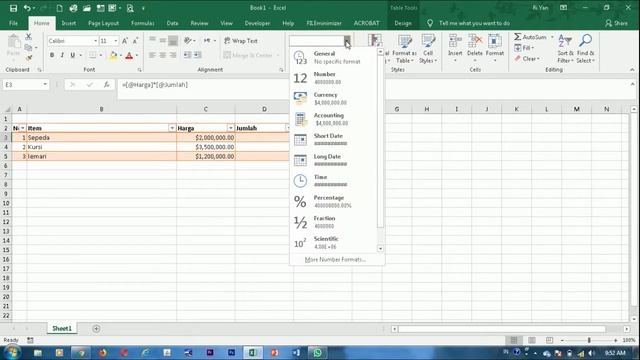Click Fill button in Editing group
The width and height of the screenshot is (640, 360).
pos(524,48)
